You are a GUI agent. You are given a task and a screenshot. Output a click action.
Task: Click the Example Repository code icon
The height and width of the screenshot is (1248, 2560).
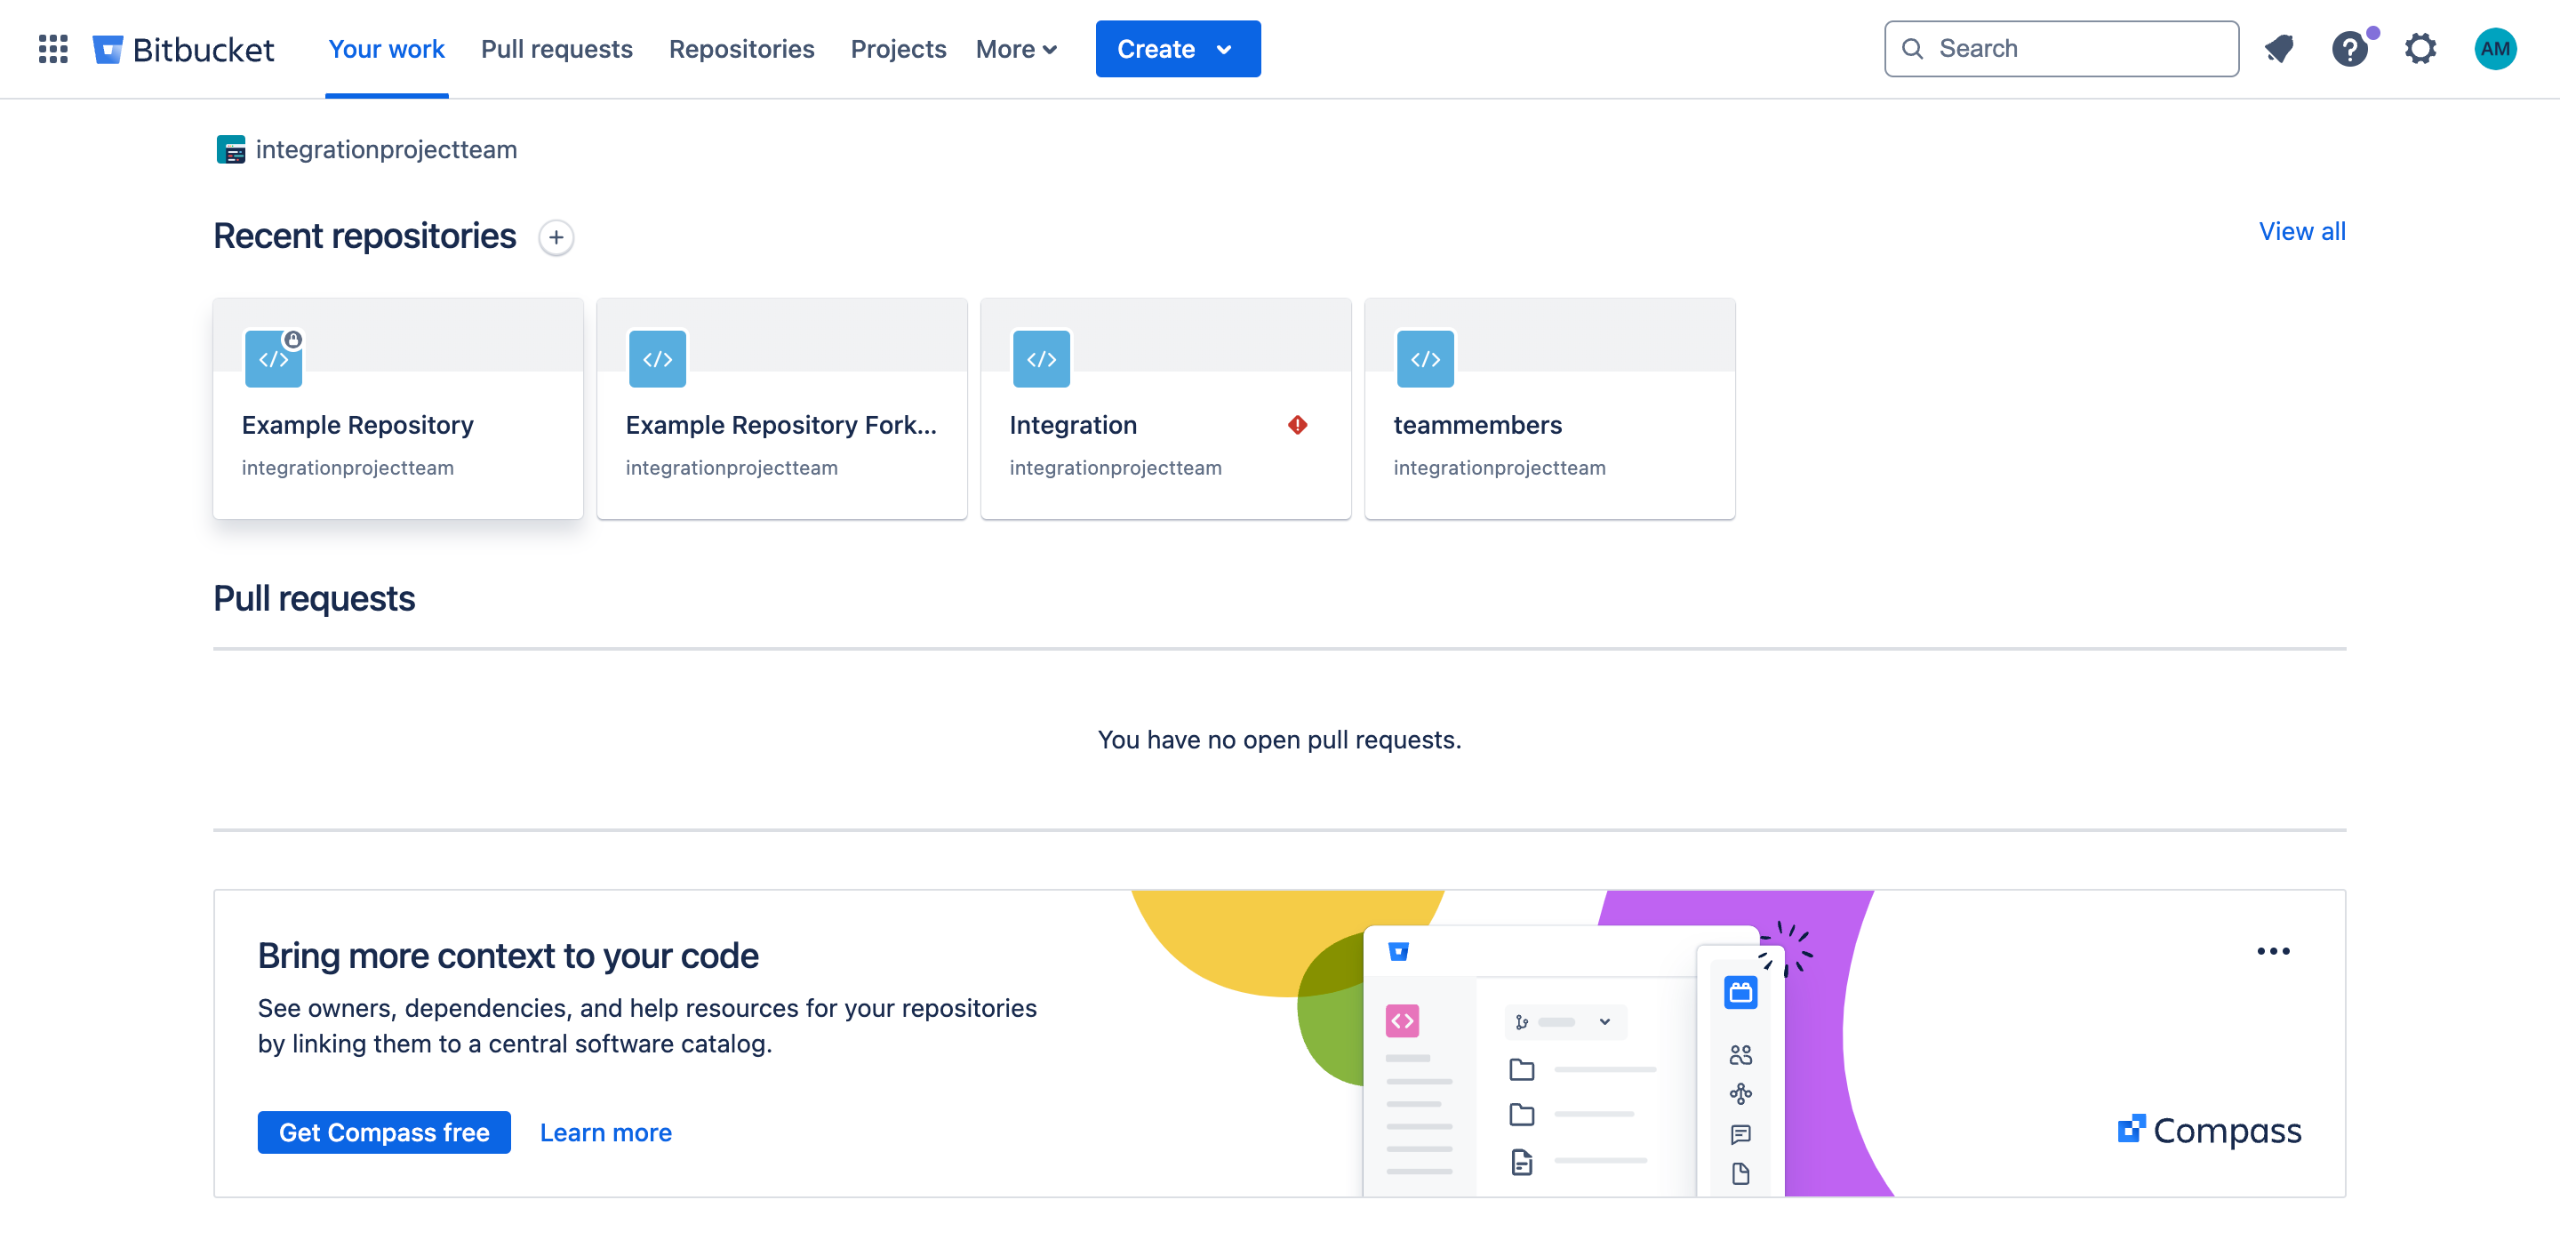[x=273, y=359]
